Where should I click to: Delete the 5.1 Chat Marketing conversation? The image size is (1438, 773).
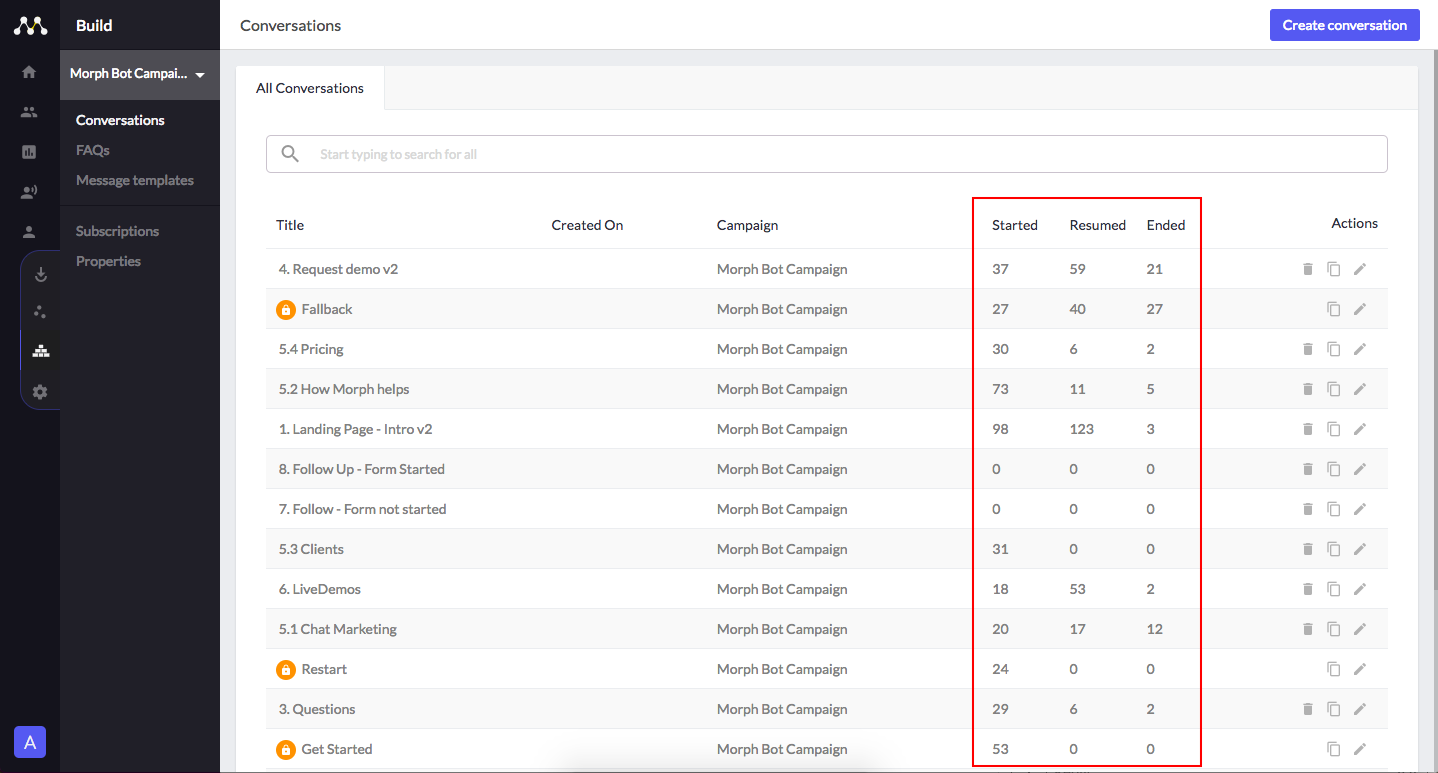(x=1307, y=629)
